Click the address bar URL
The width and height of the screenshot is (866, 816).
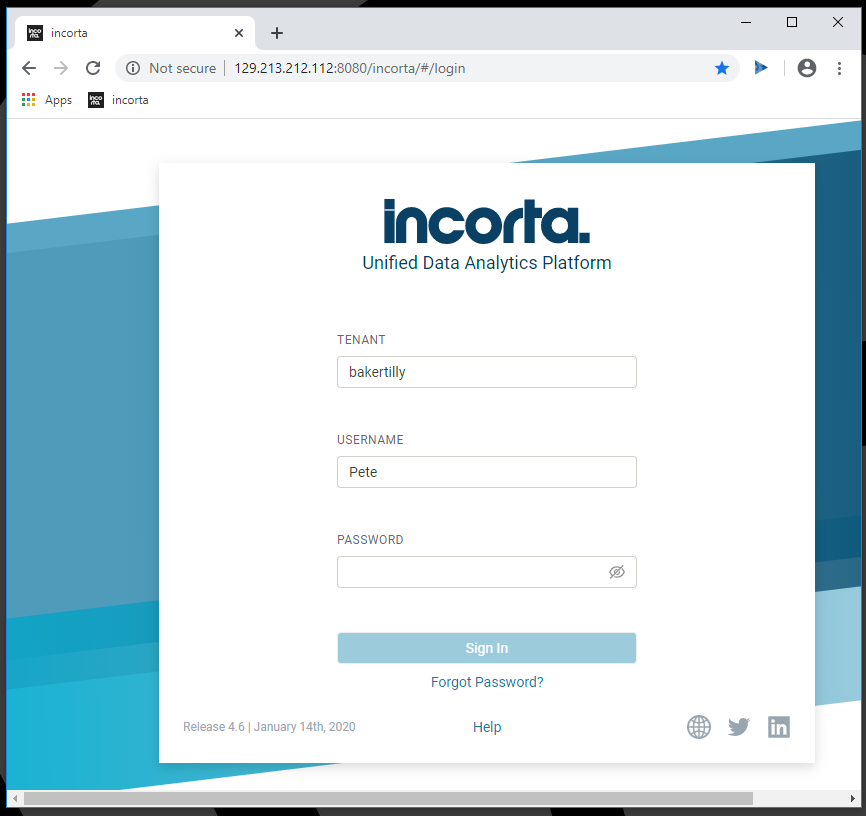(350, 68)
